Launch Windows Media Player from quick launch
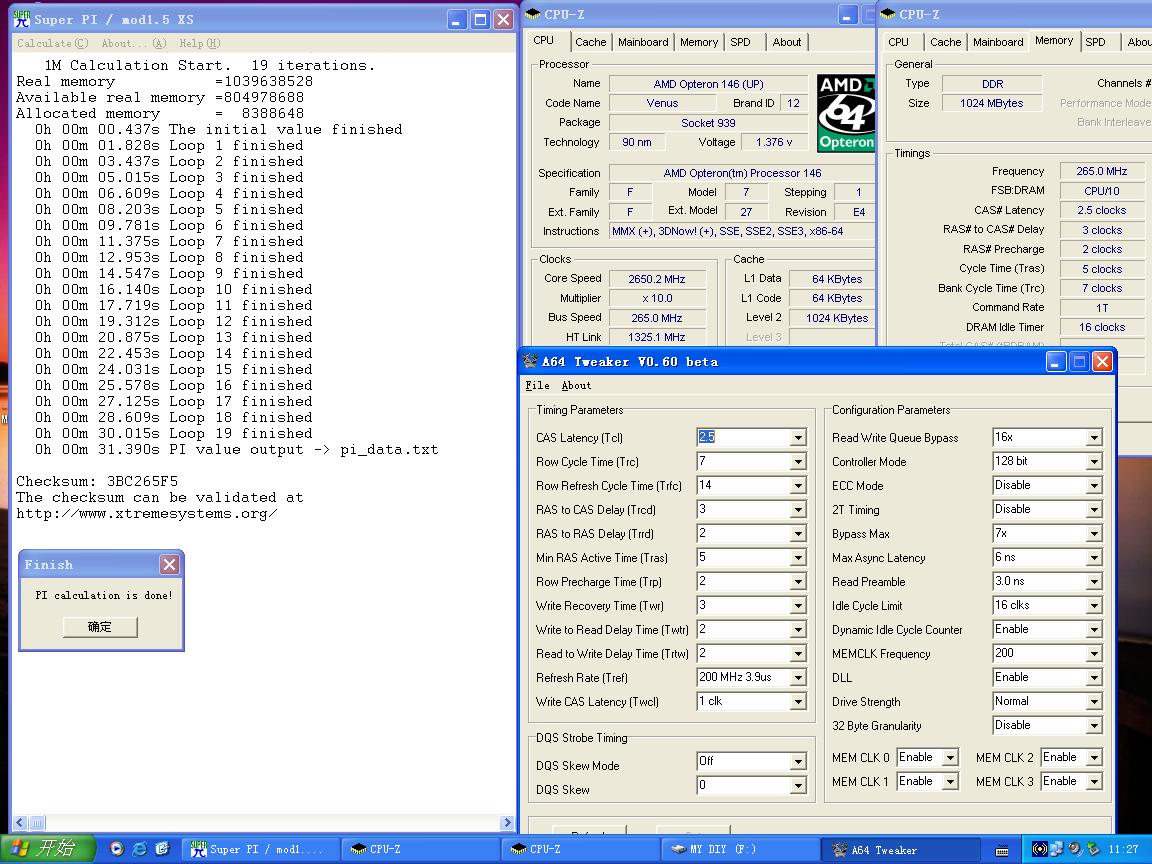Screen dimensions: 1152x864 pos(117,849)
